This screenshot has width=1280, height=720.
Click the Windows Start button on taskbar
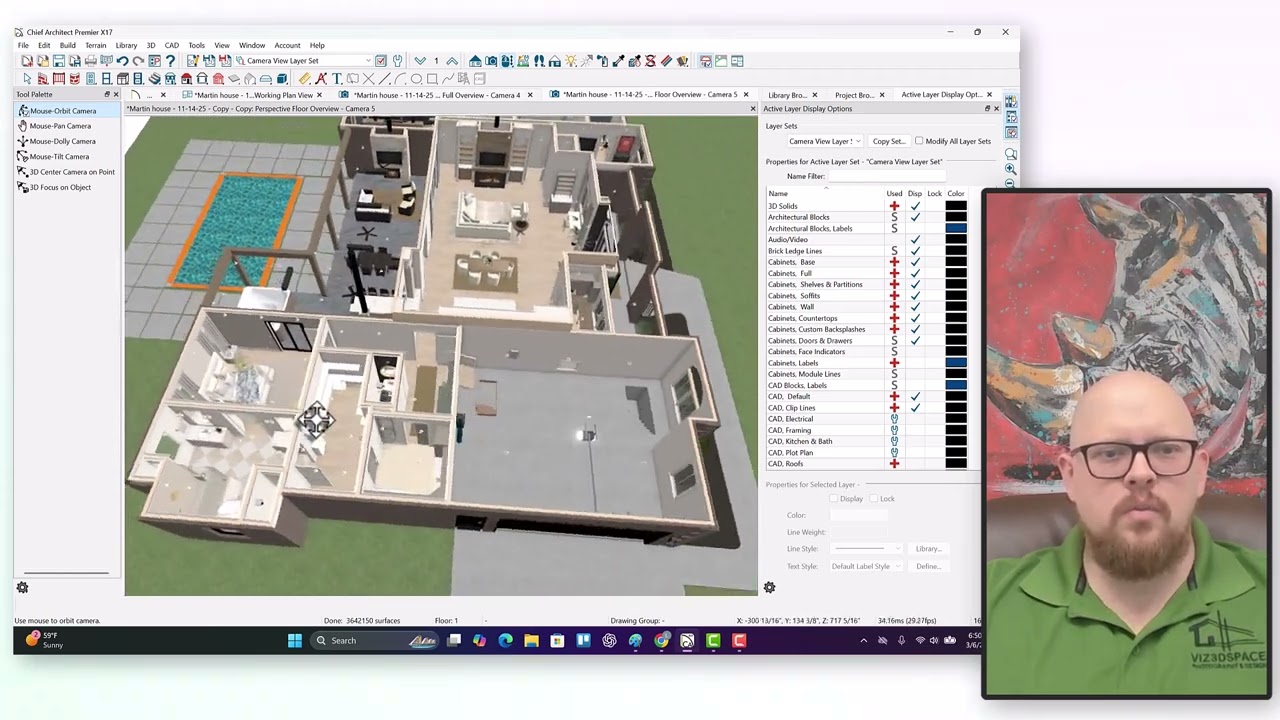click(x=295, y=640)
